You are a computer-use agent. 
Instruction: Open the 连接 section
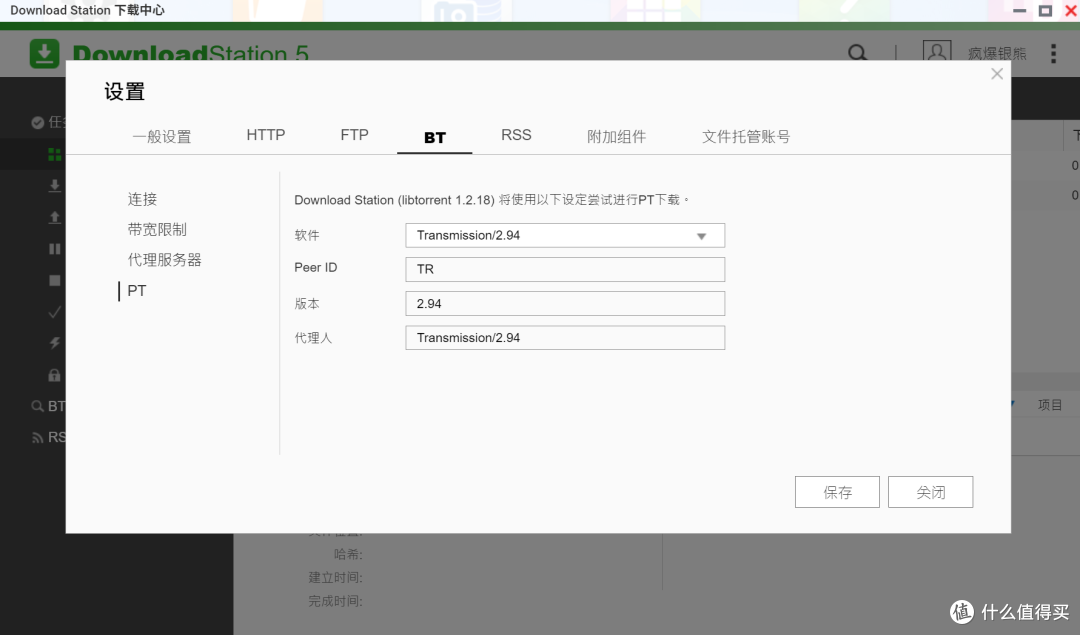click(143, 199)
